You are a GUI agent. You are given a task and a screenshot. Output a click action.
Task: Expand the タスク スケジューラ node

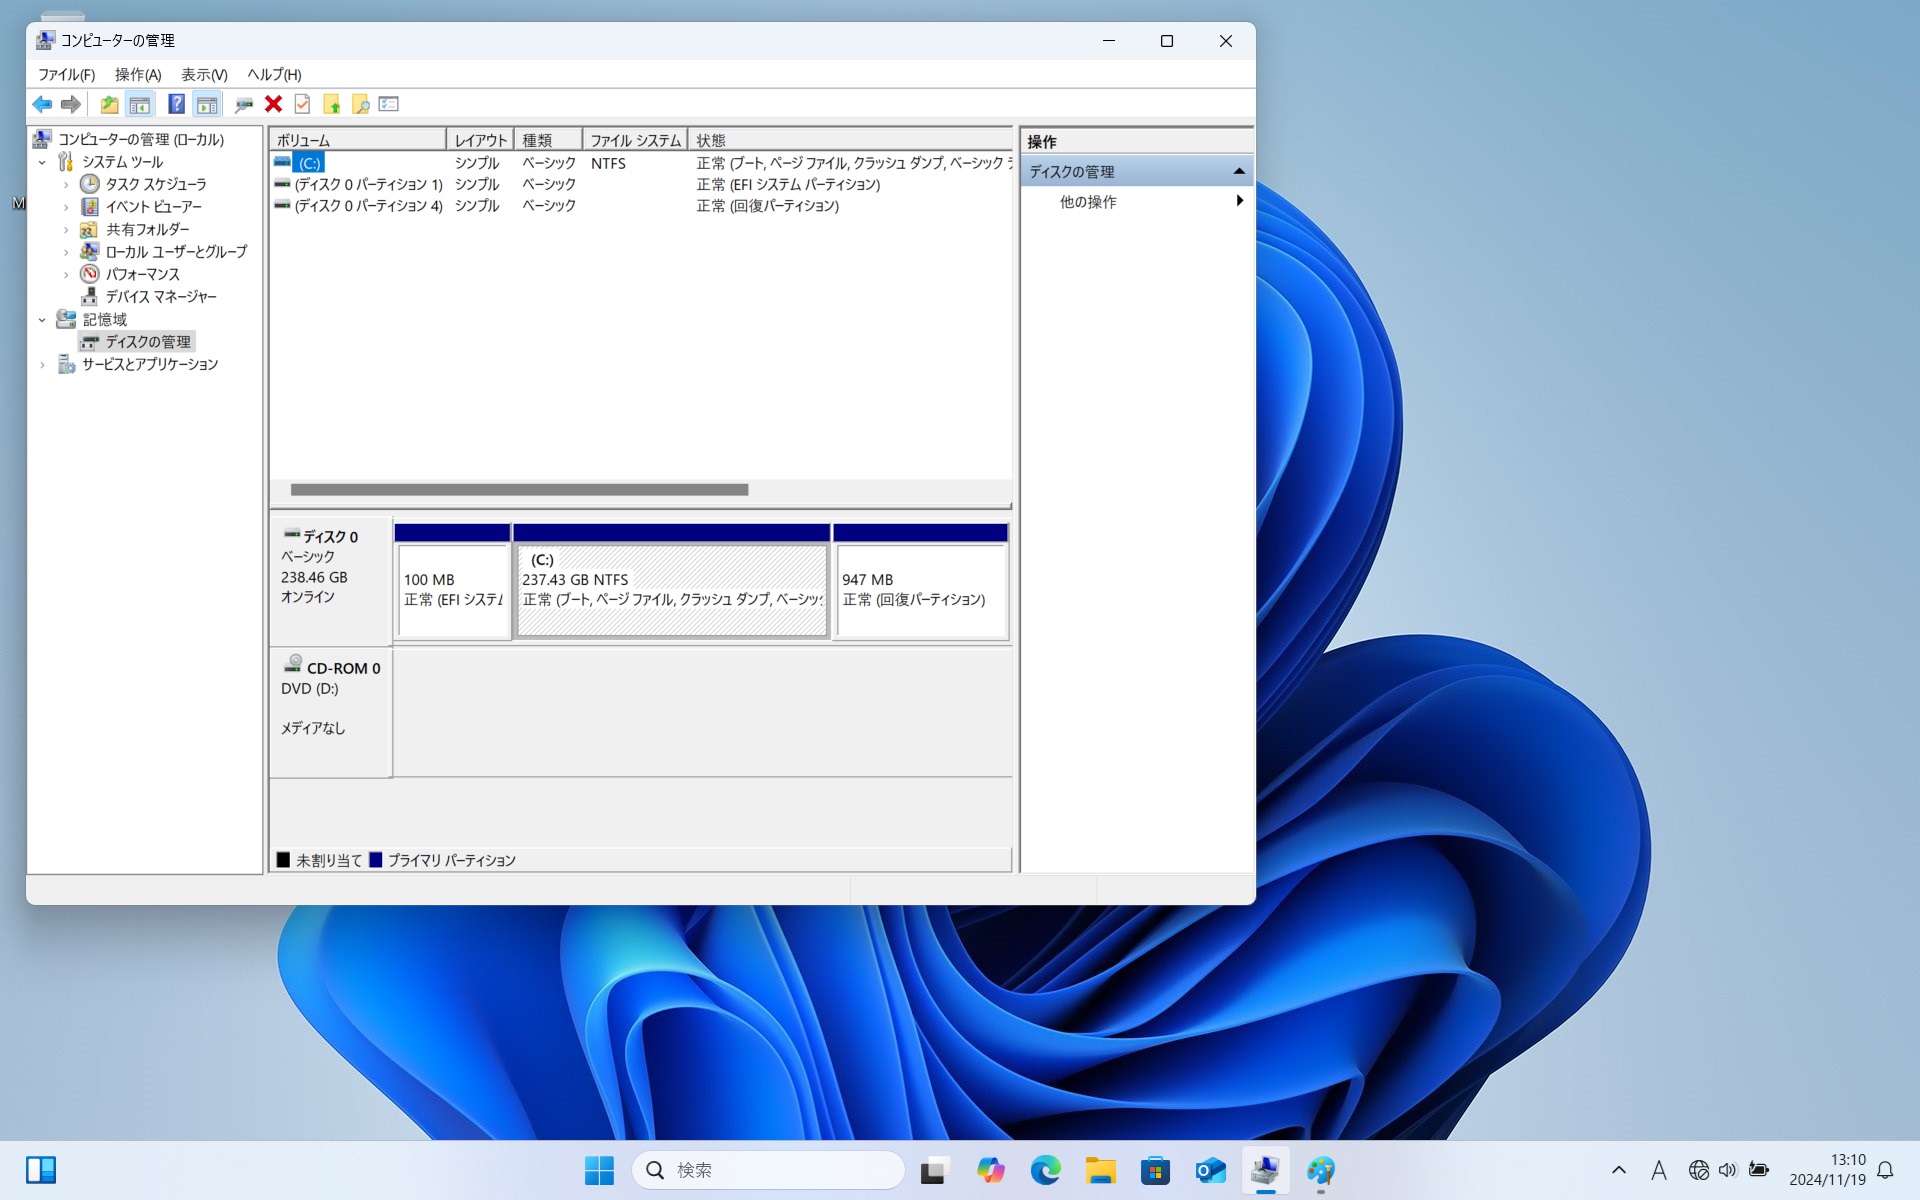click(x=66, y=185)
